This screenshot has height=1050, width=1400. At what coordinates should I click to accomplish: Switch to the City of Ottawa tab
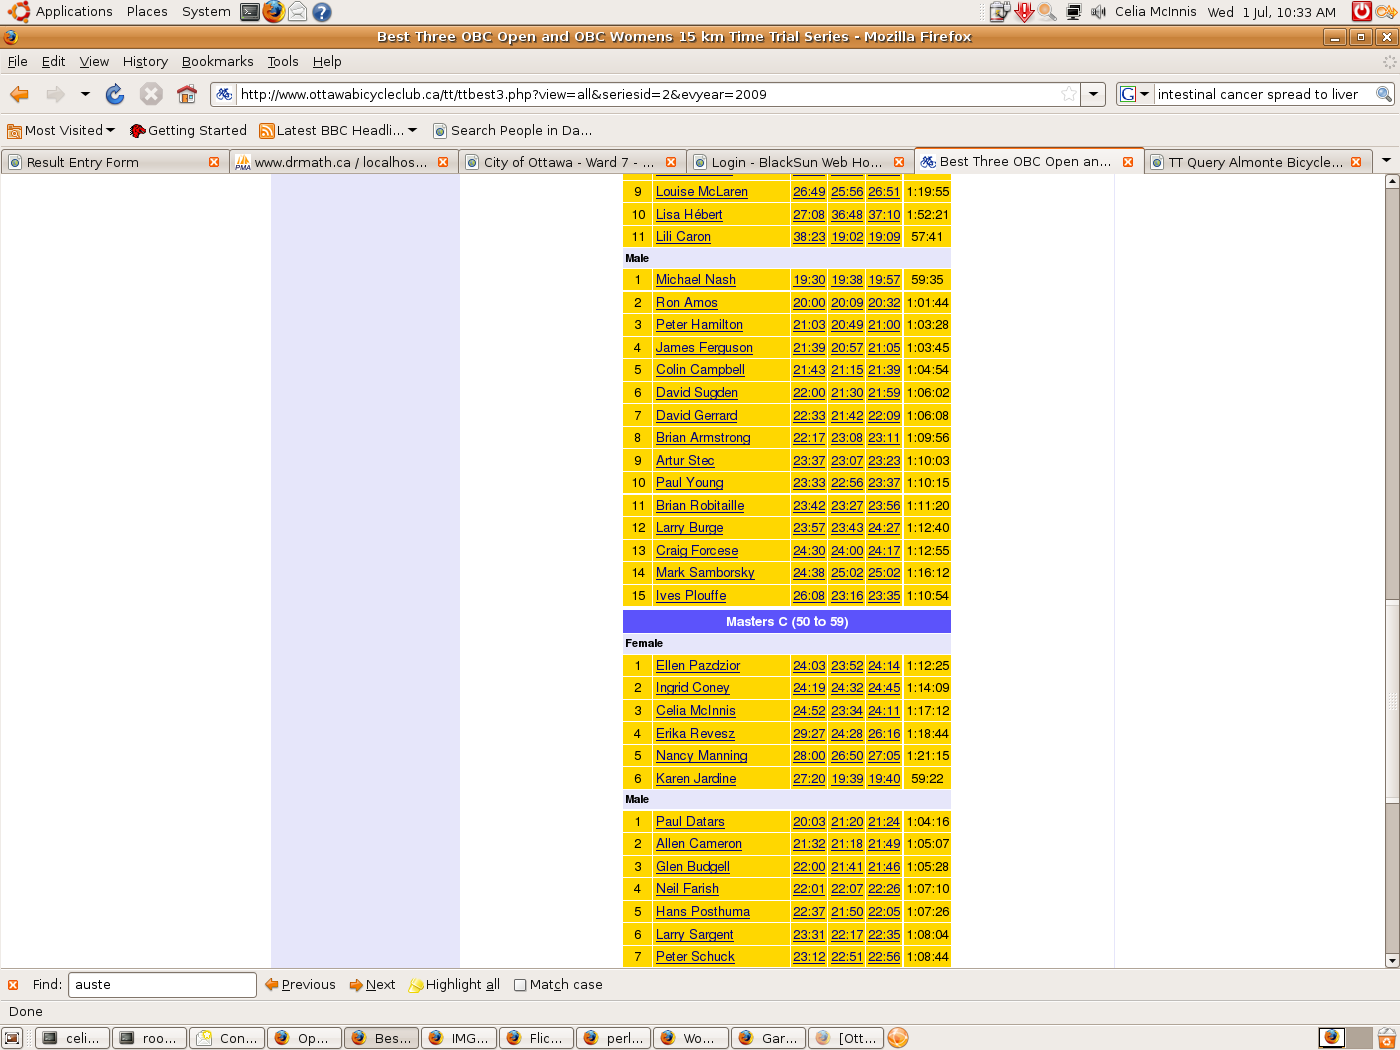coord(568,162)
